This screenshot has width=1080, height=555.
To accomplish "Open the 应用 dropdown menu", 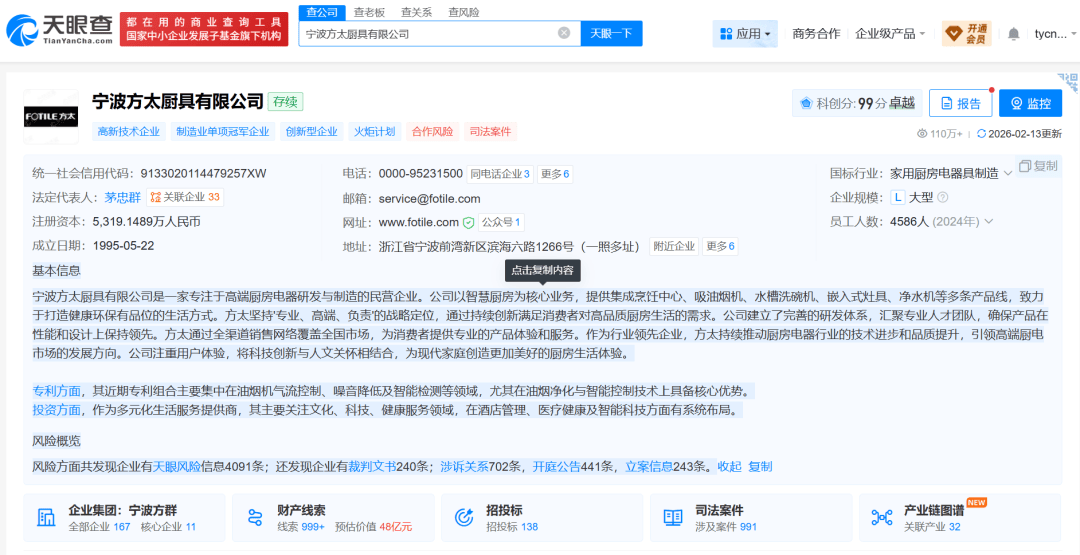I will click(746, 33).
